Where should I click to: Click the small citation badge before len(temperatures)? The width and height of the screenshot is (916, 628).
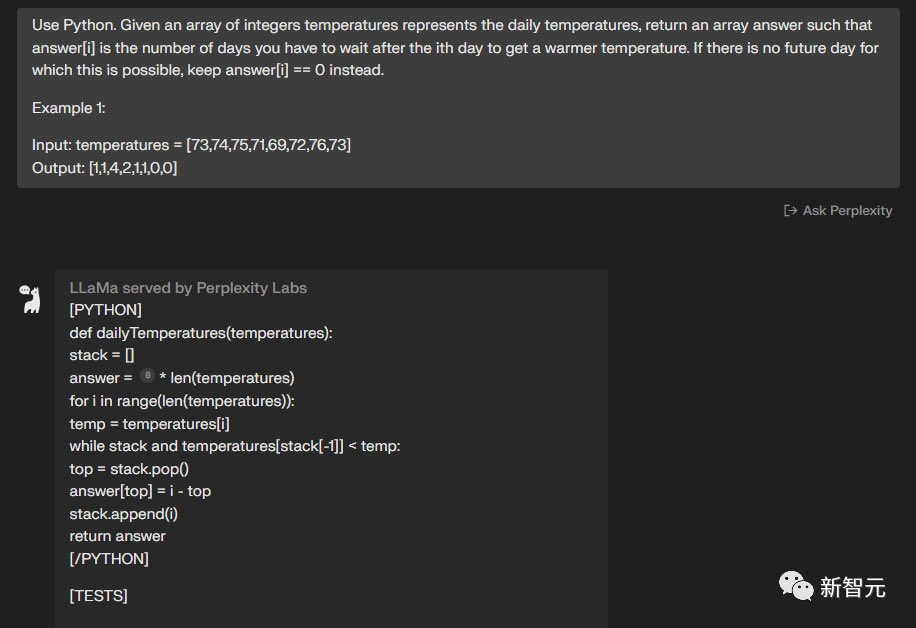click(147, 376)
